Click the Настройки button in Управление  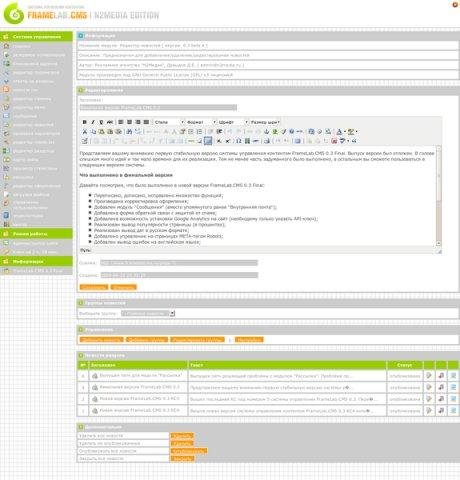coord(249,340)
